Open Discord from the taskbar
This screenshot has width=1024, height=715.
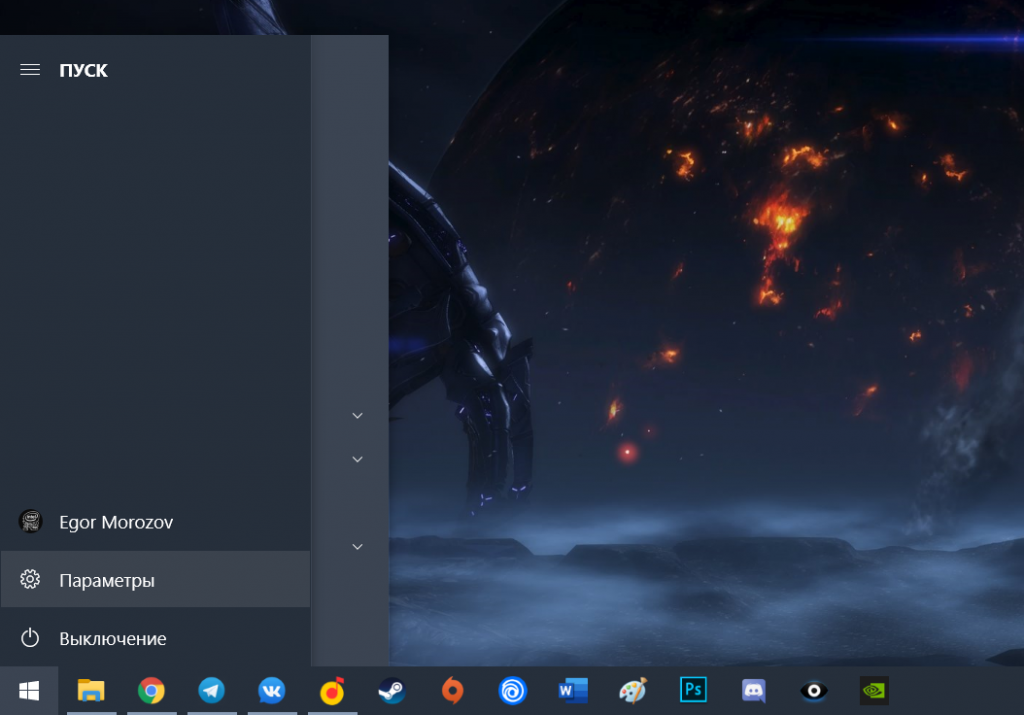(753, 690)
